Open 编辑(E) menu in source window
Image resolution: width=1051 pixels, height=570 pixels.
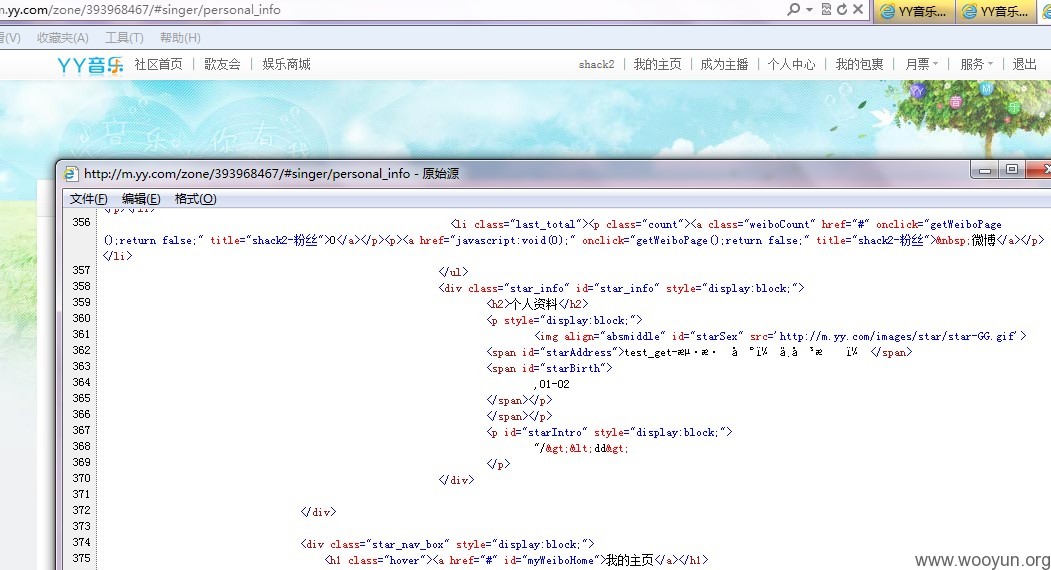click(141, 198)
